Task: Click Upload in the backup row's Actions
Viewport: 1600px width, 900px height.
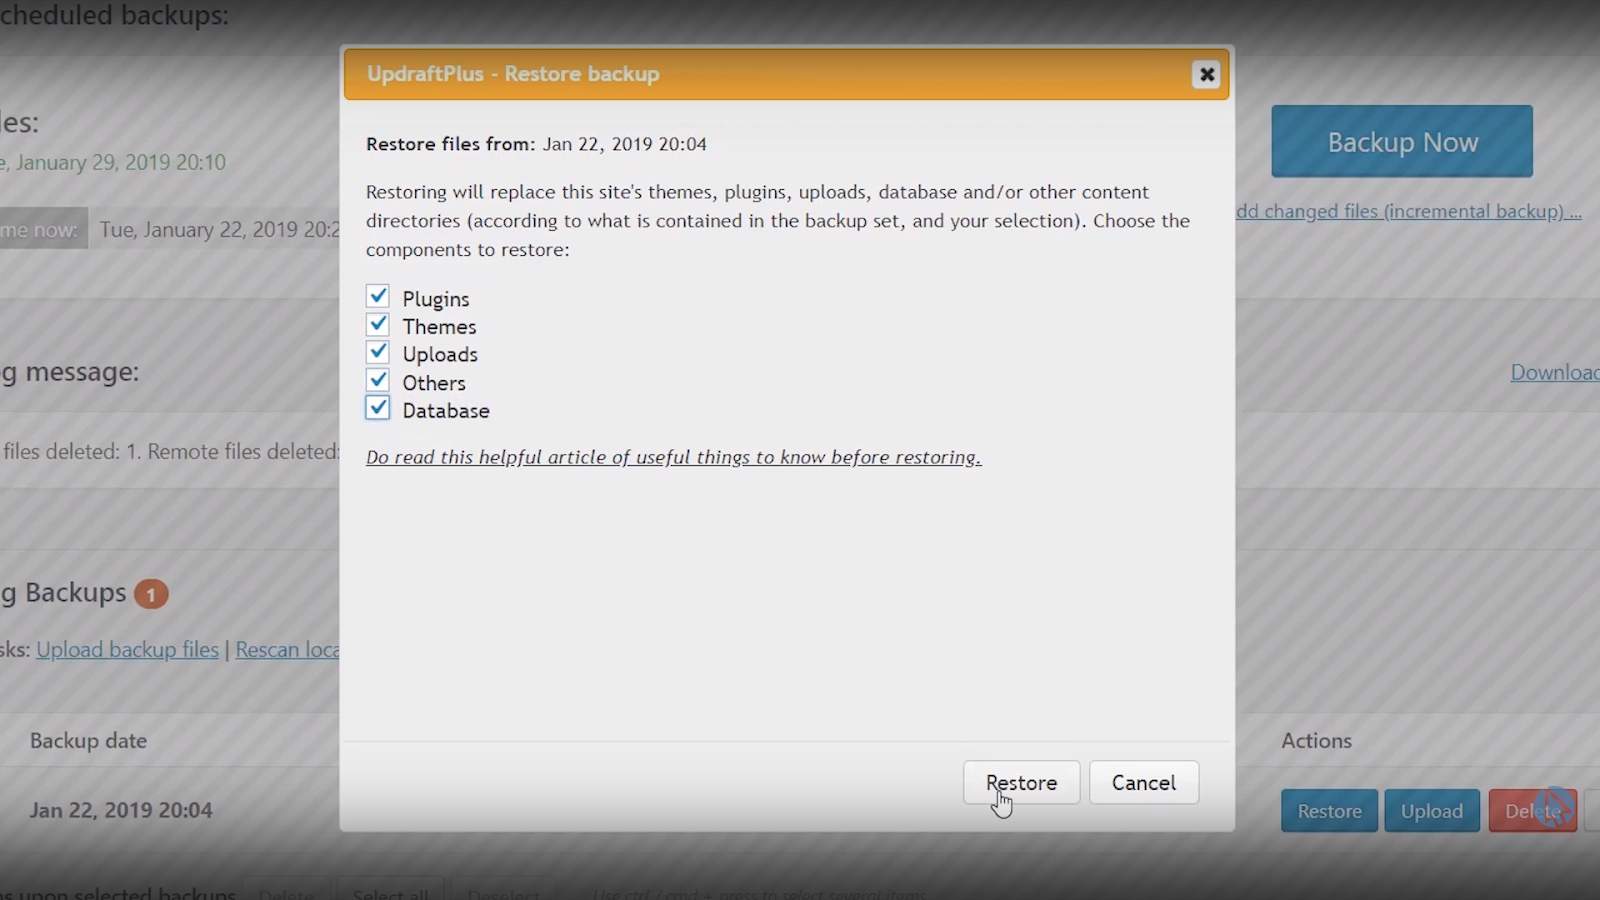Action: point(1431,811)
